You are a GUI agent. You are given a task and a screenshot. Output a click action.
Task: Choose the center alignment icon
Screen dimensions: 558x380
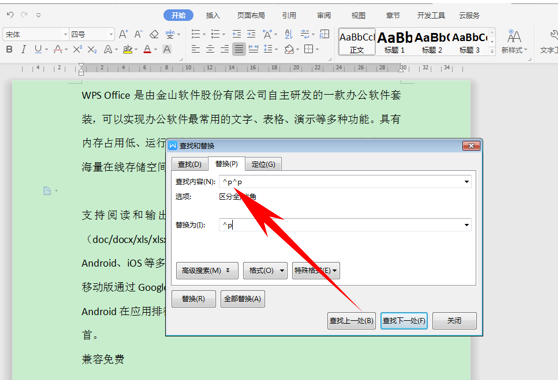point(210,49)
